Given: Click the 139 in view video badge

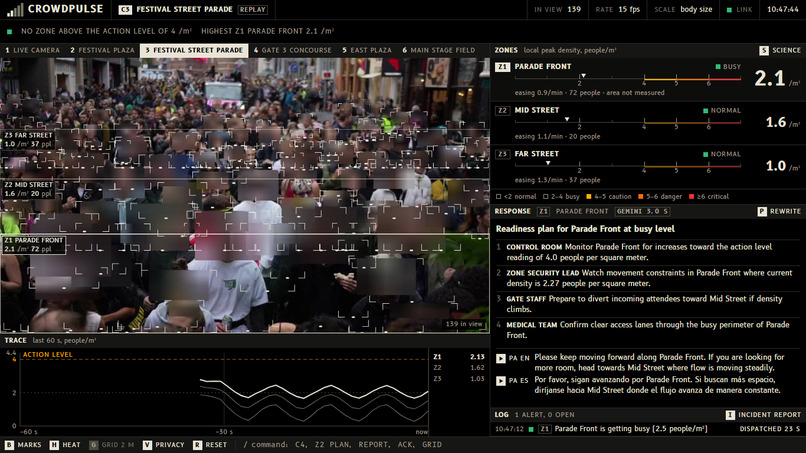Looking at the screenshot, I should (x=464, y=324).
